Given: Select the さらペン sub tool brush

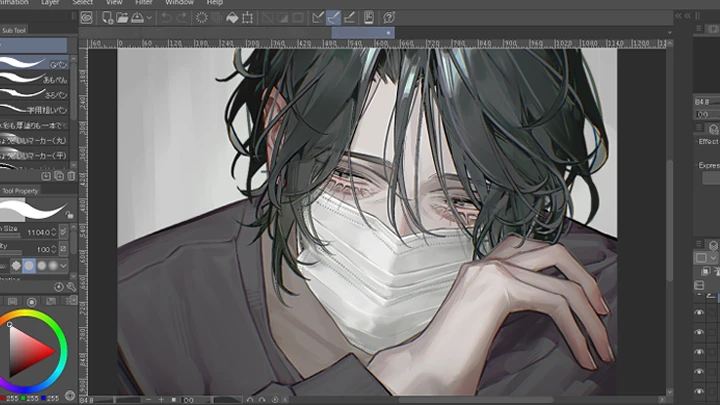Looking at the screenshot, I should coord(34,94).
